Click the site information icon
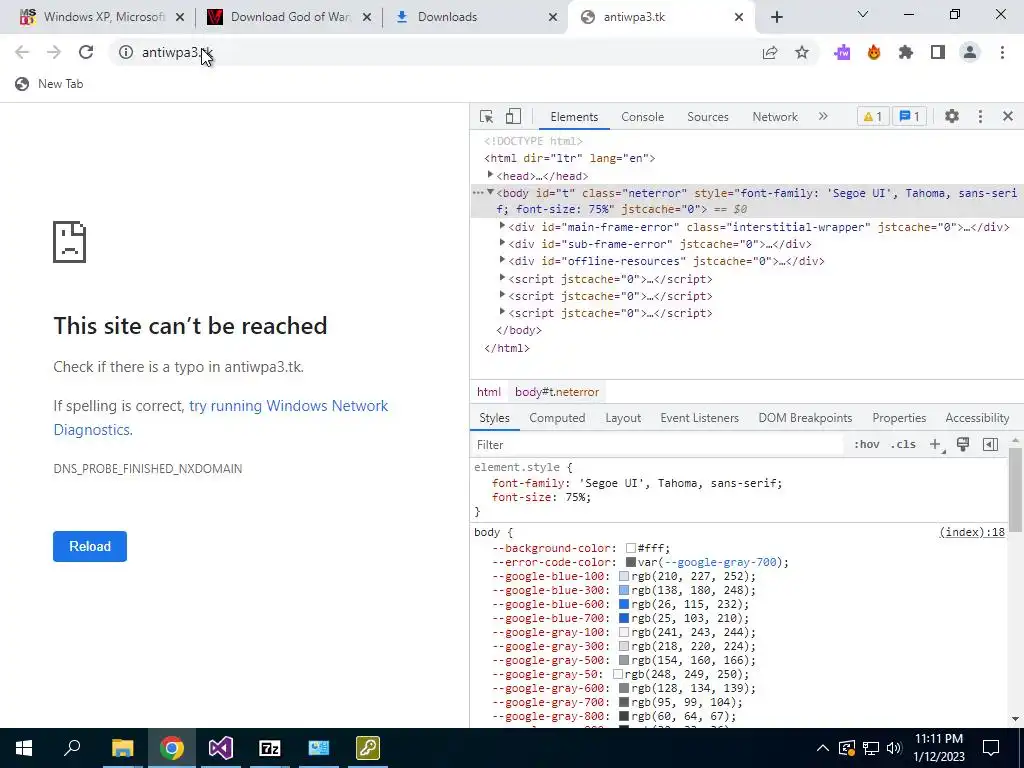Viewport: 1024px width, 768px height. [125, 52]
